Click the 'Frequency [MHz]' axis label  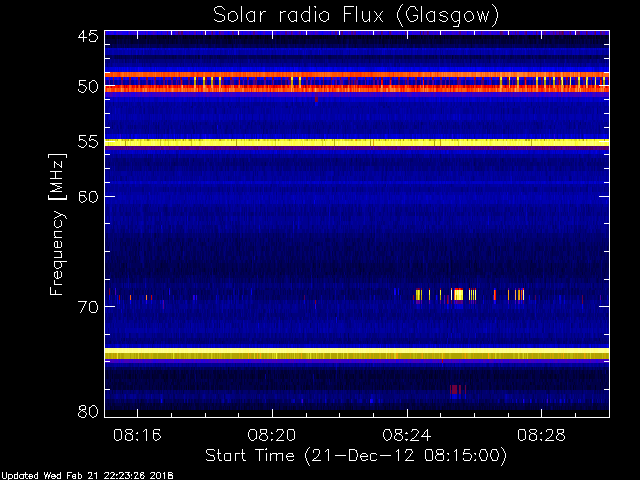[x=57, y=224]
